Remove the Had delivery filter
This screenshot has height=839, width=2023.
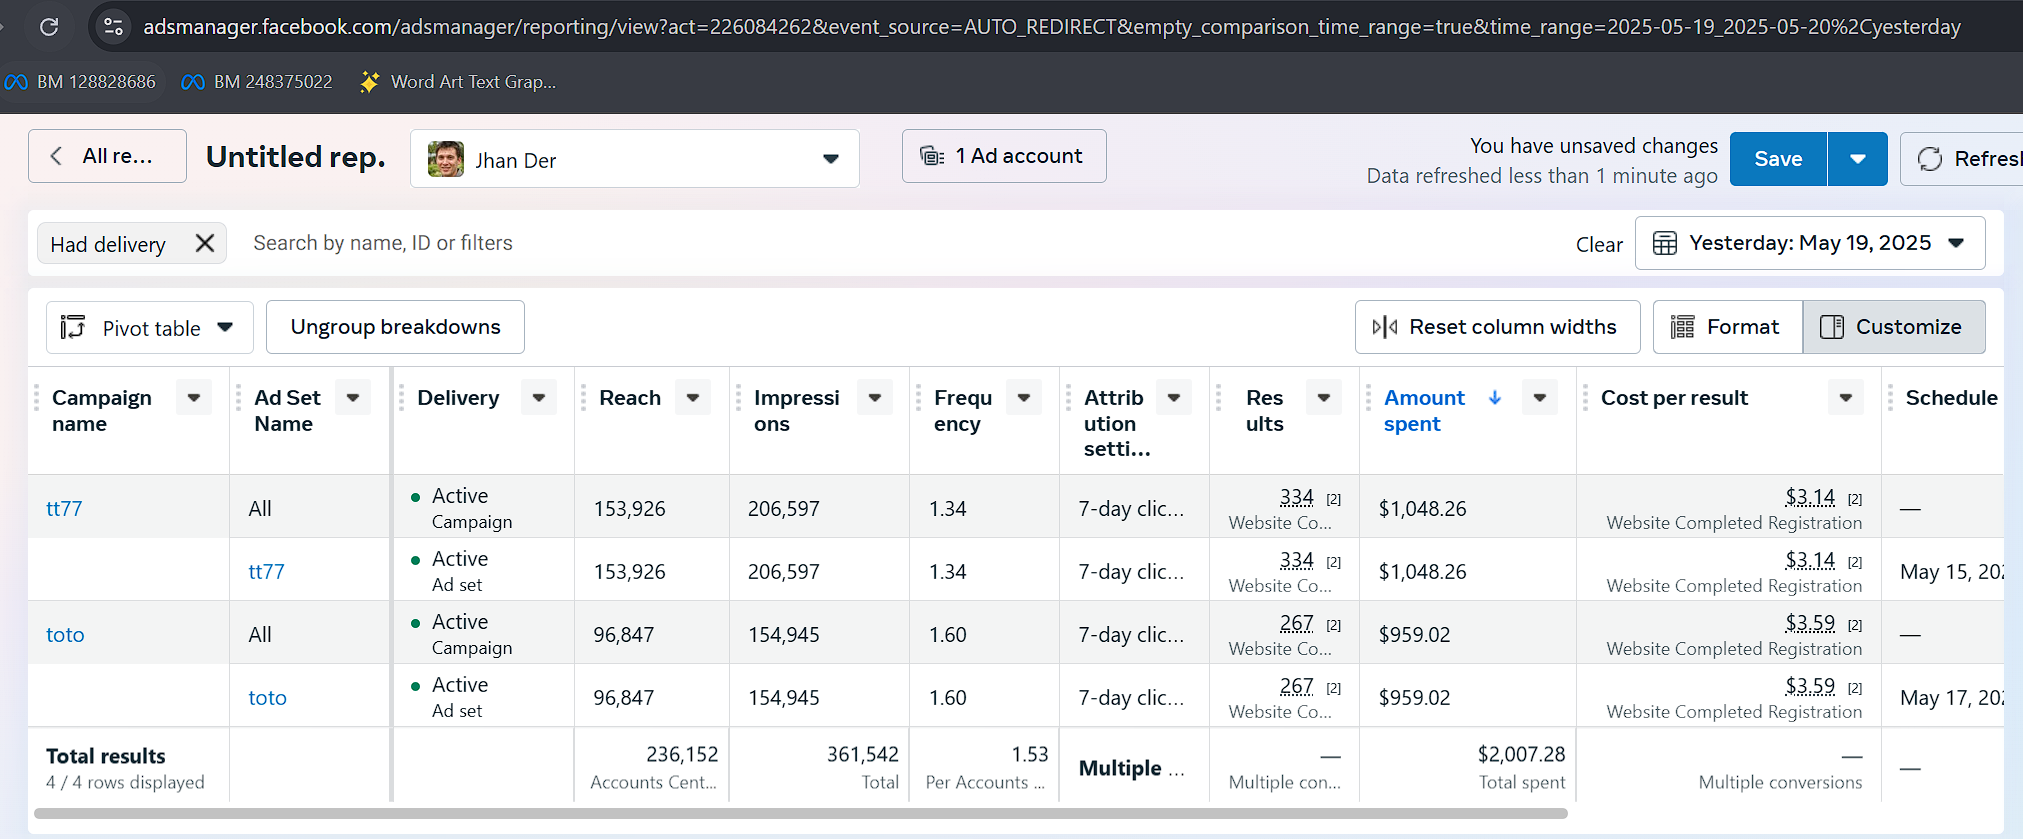click(x=205, y=243)
